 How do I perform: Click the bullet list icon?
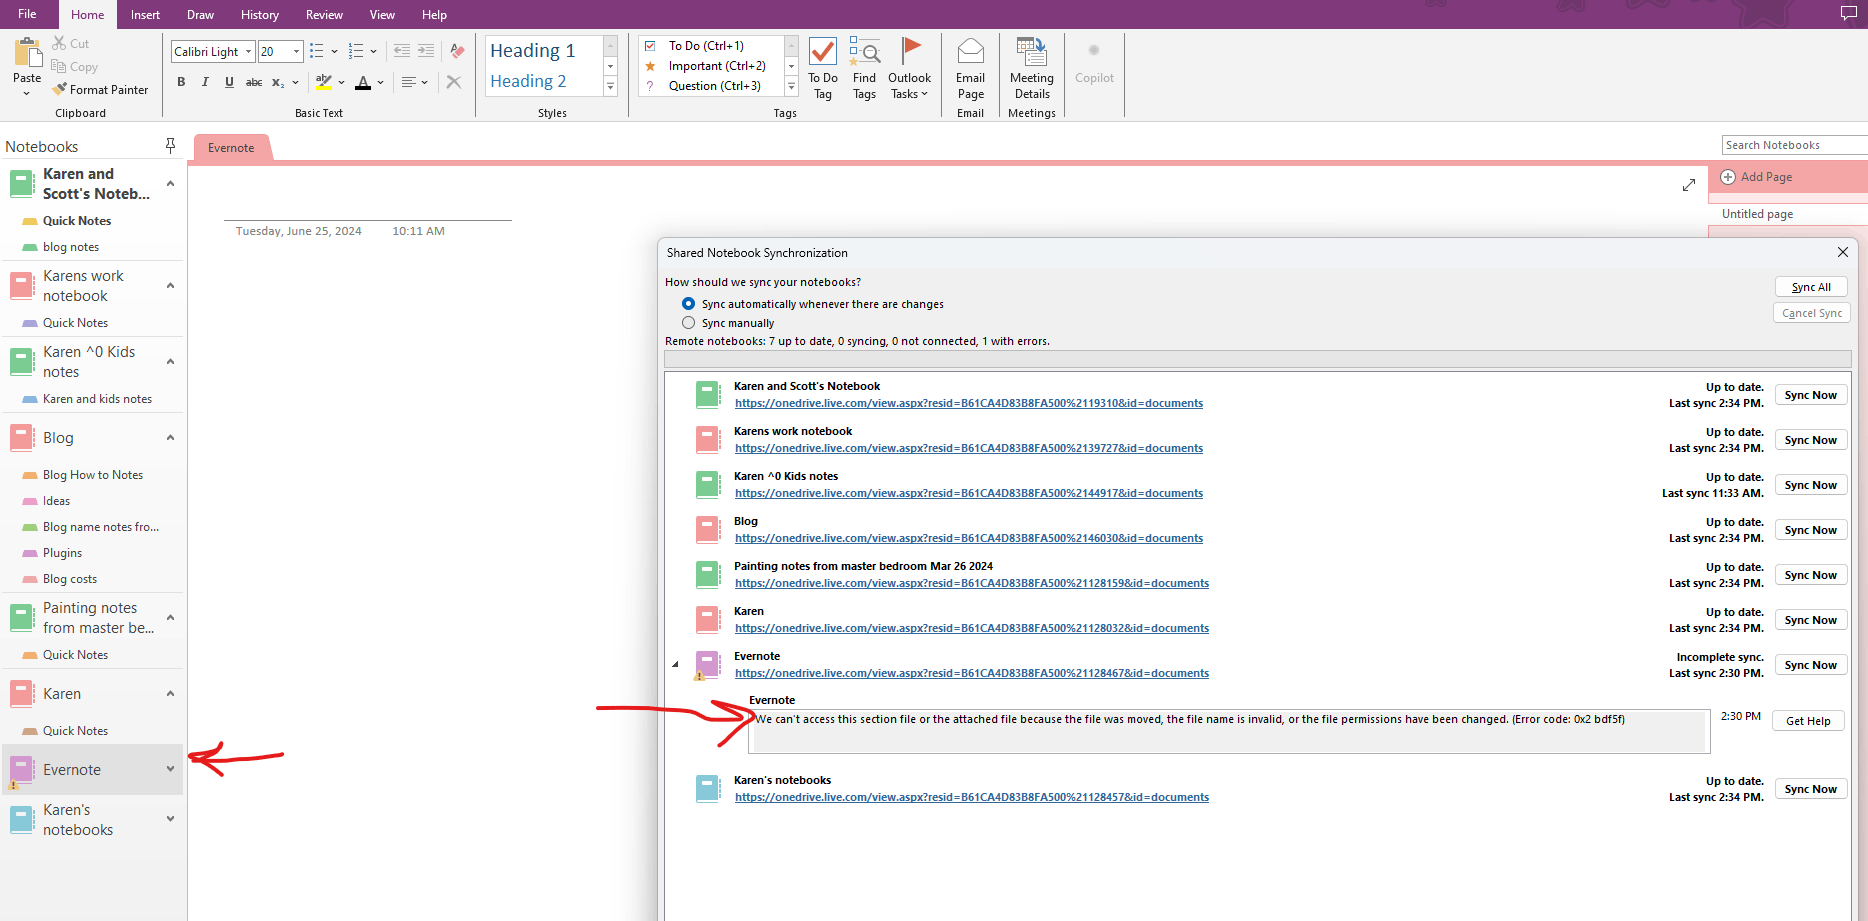317,51
